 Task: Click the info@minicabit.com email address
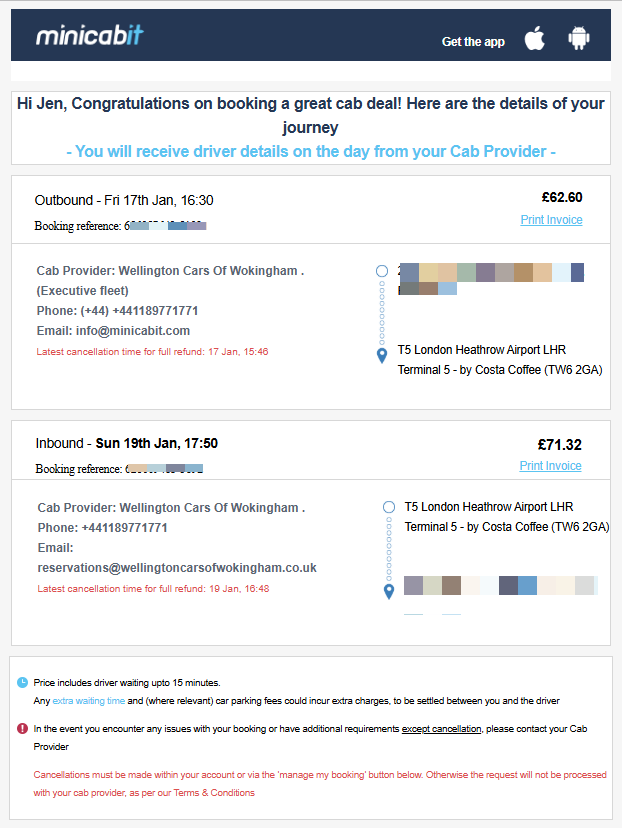[133, 331]
